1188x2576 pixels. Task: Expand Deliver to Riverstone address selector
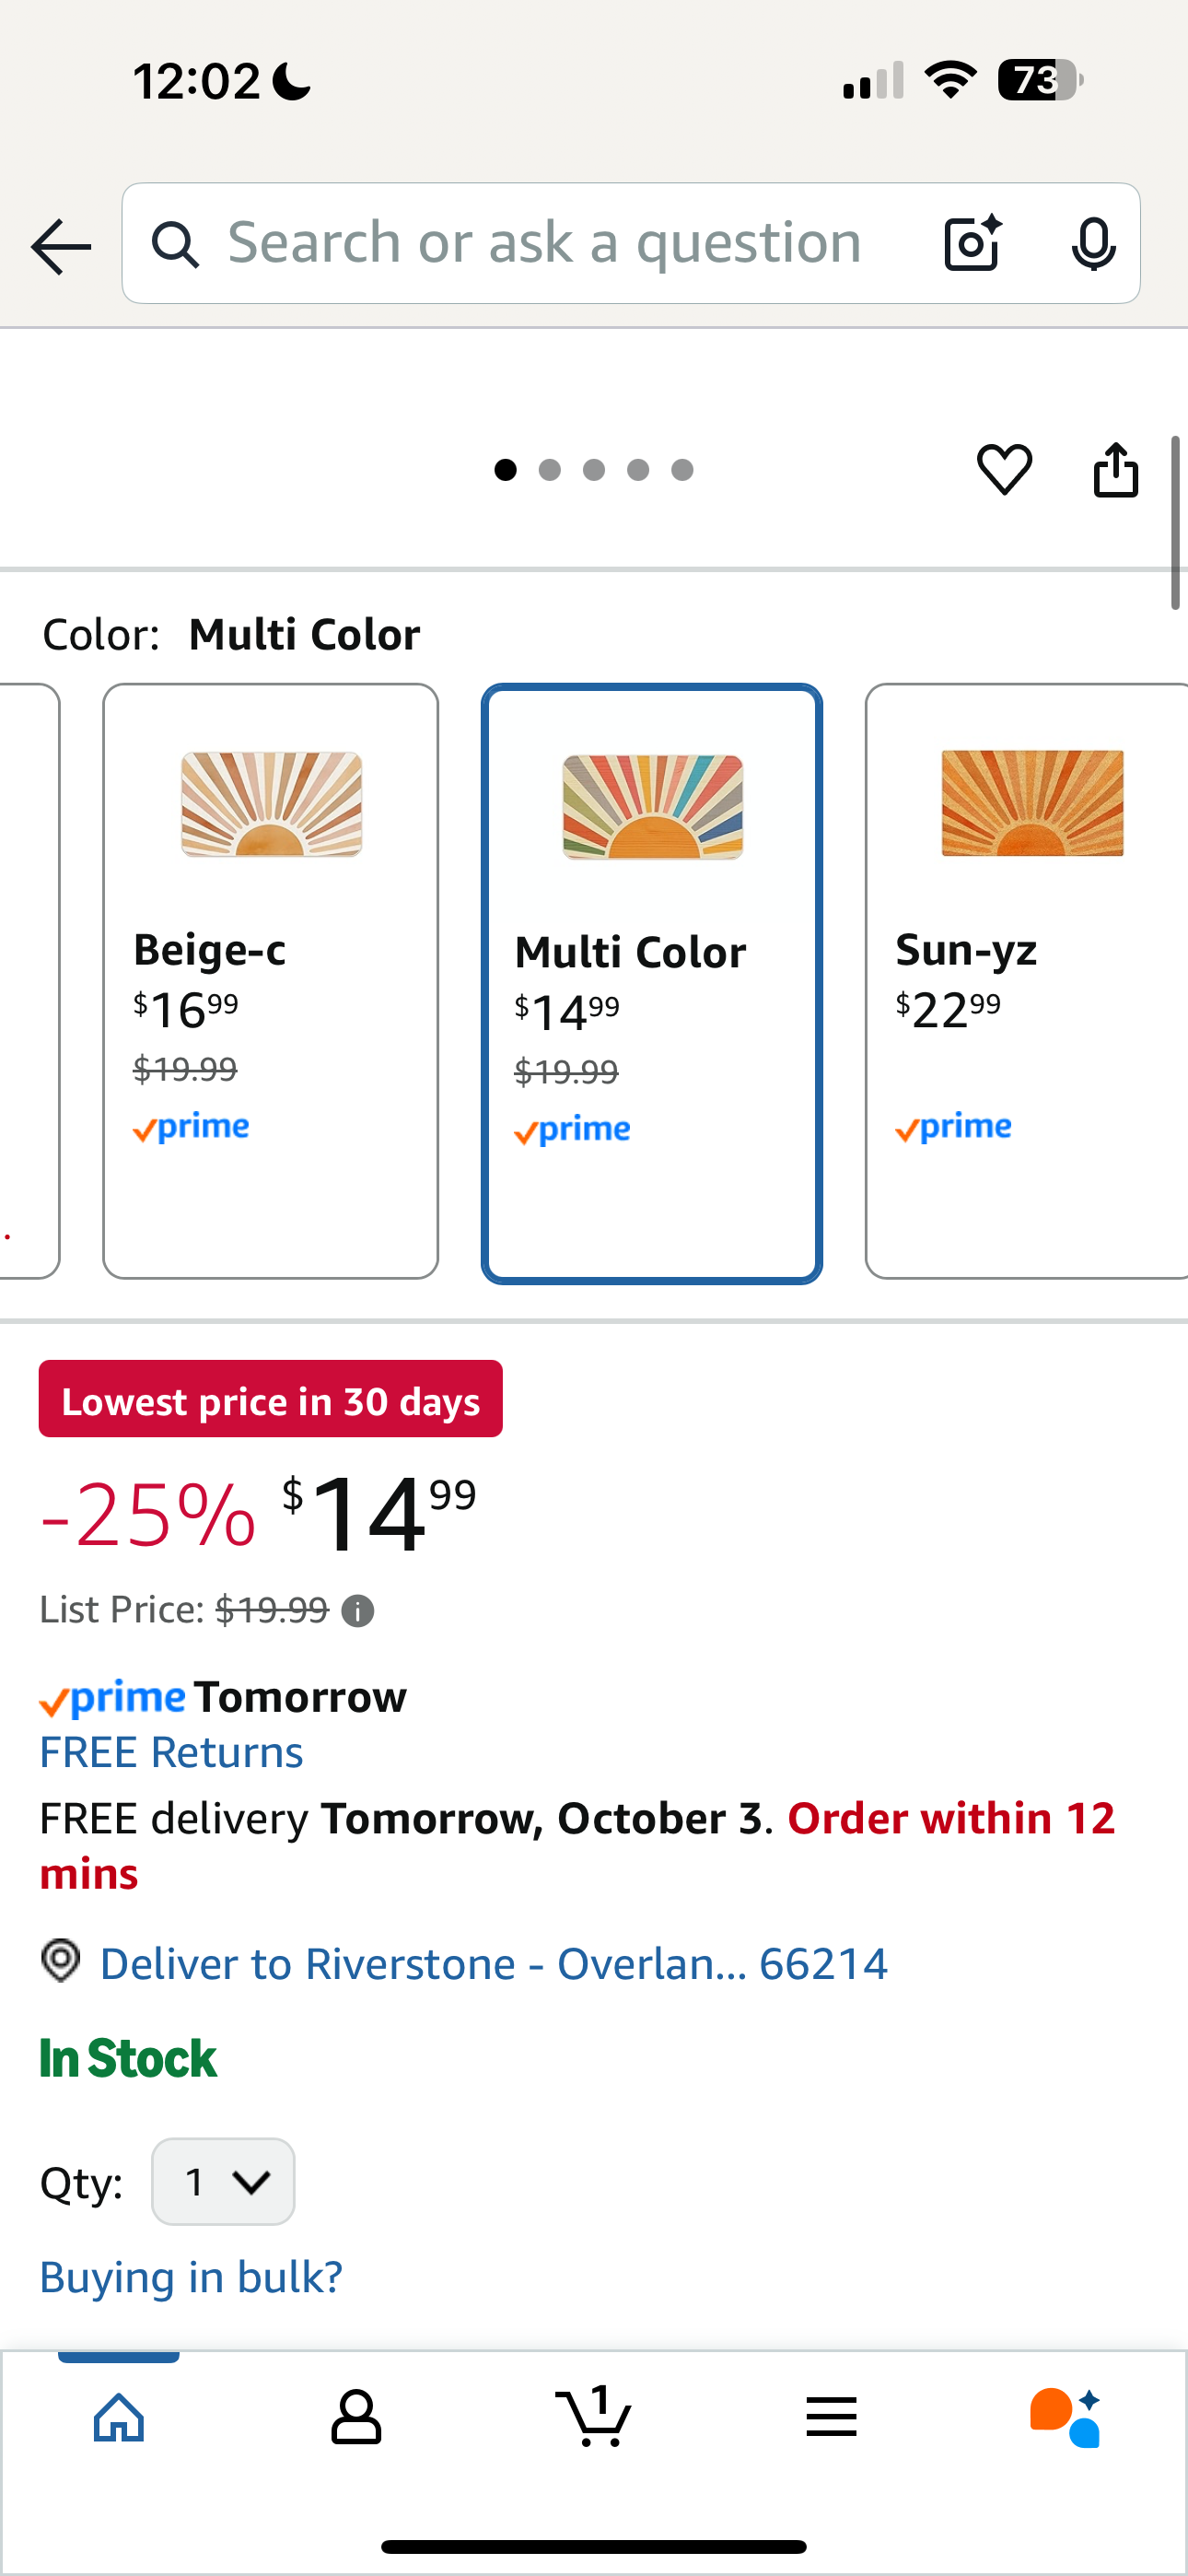pos(493,1964)
